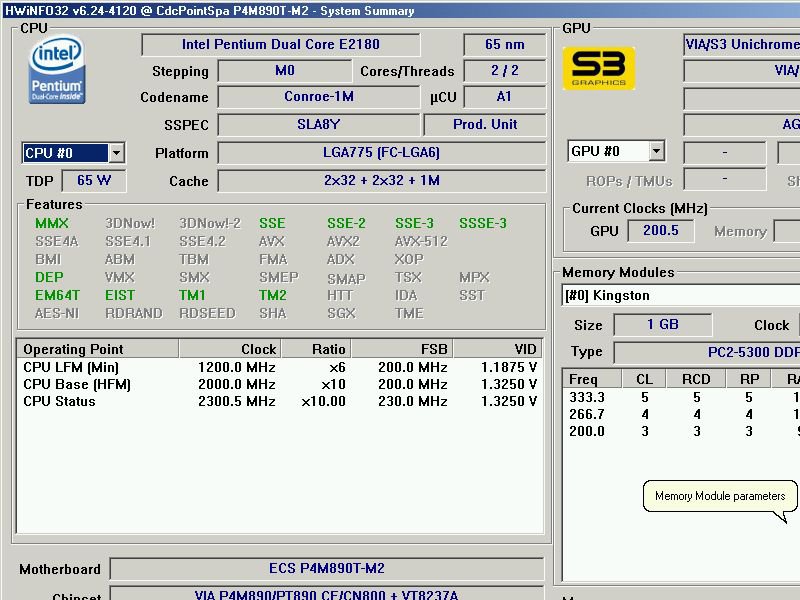Viewport: 800px width, 600px height.
Task: Click the Clock column header in CPU table
Action: pos(230,349)
